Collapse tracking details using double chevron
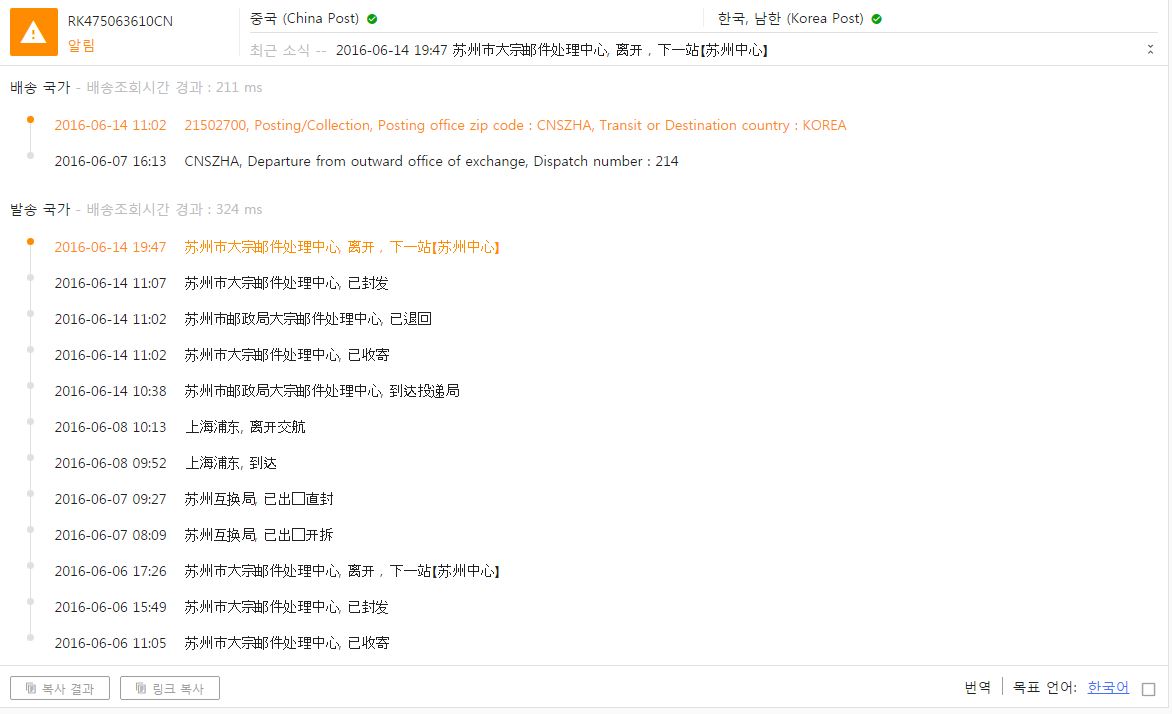 pos(1150,49)
